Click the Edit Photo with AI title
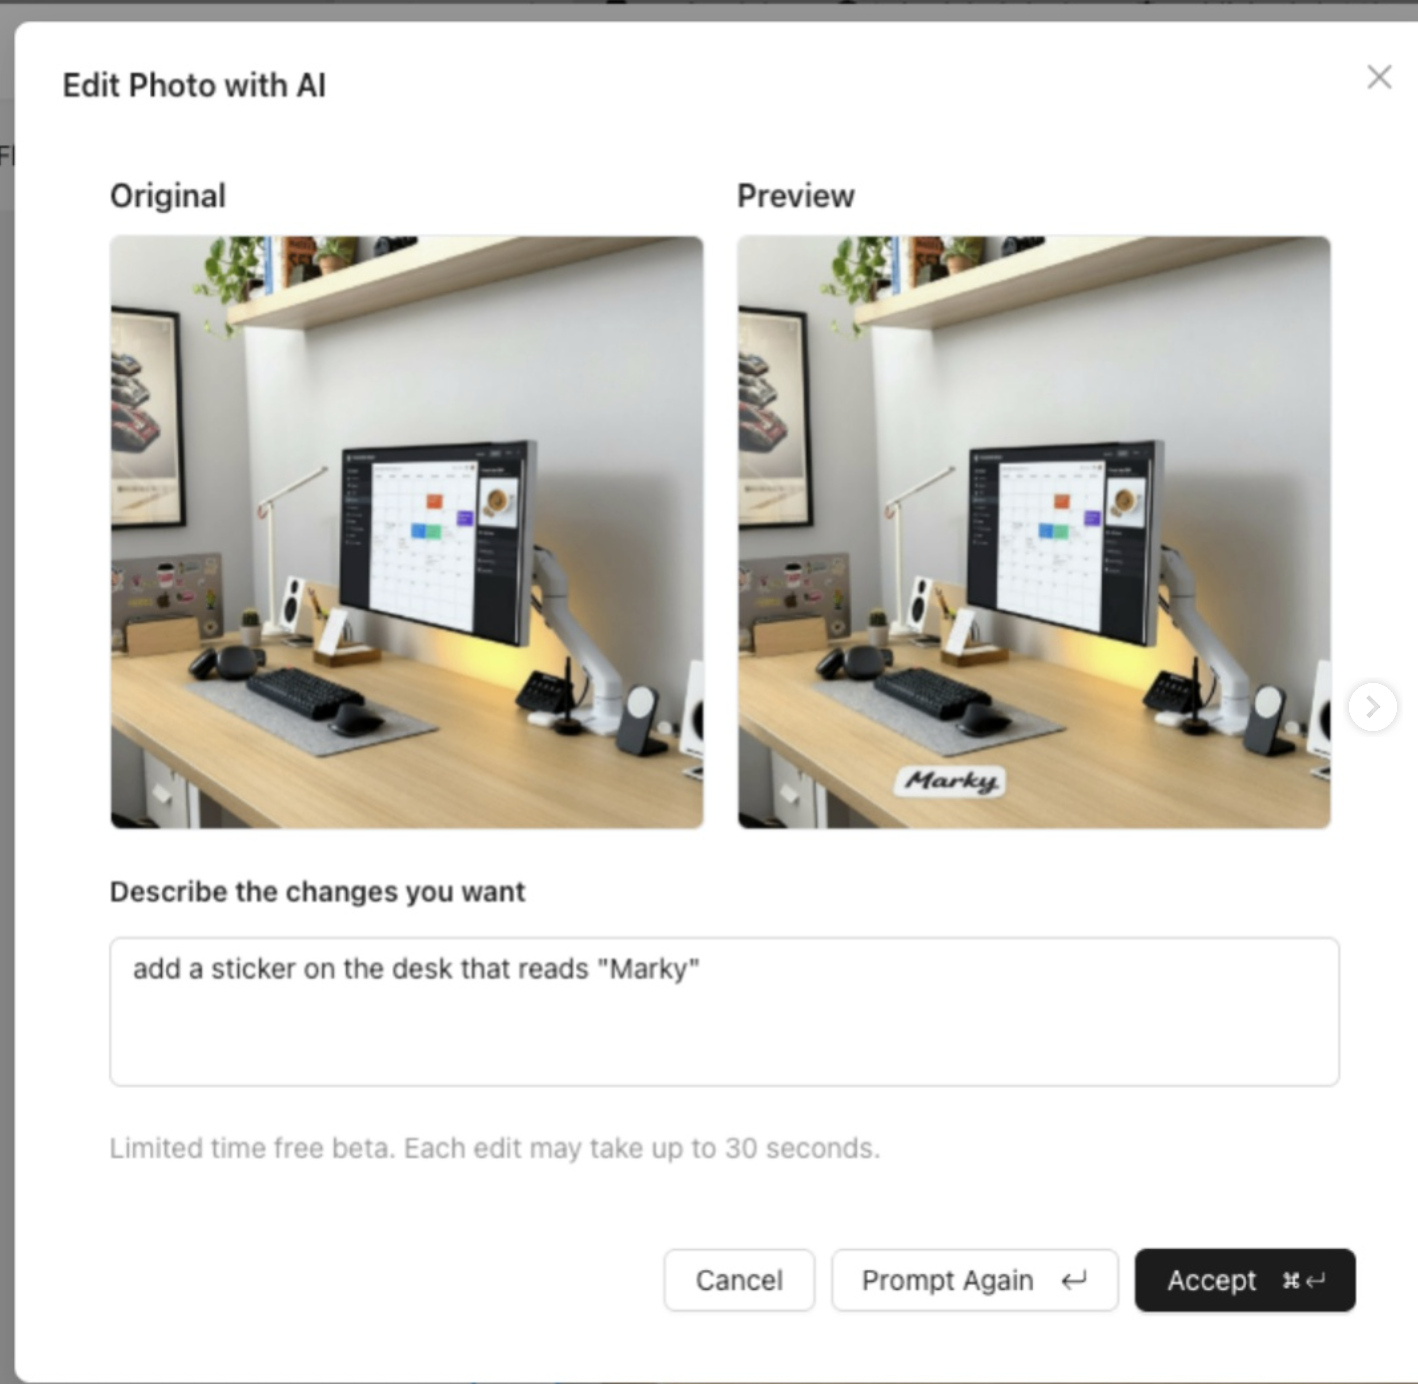The image size is (1418, 1384). (194, 86)
